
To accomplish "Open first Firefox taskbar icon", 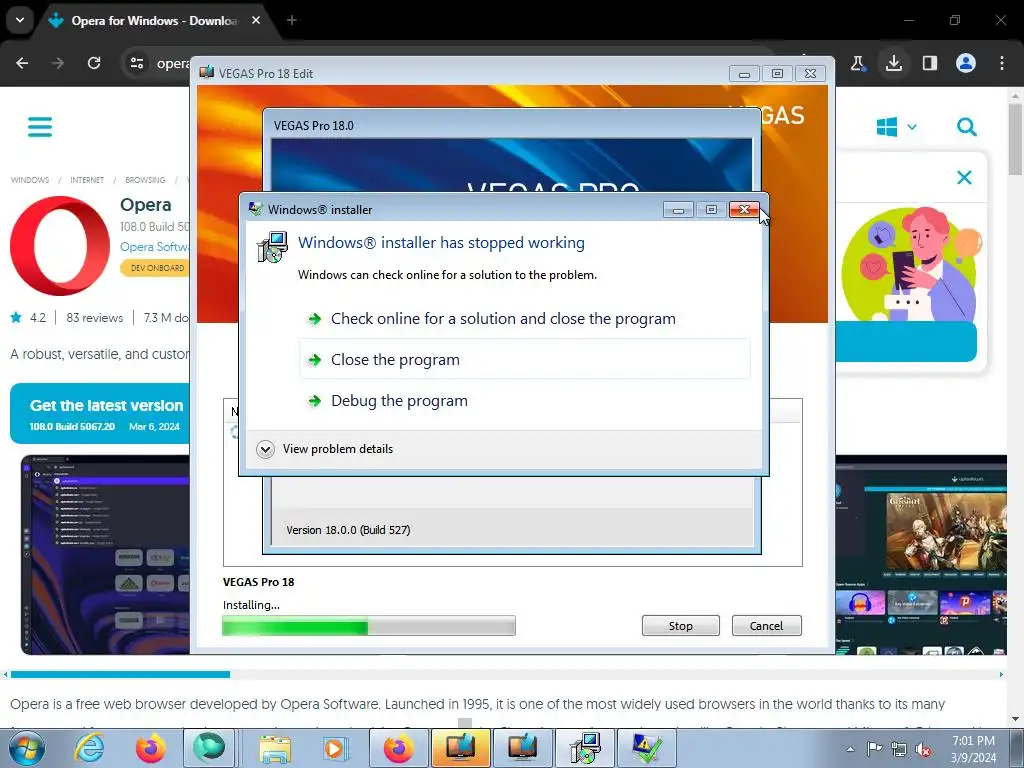I will click(150, 748).
